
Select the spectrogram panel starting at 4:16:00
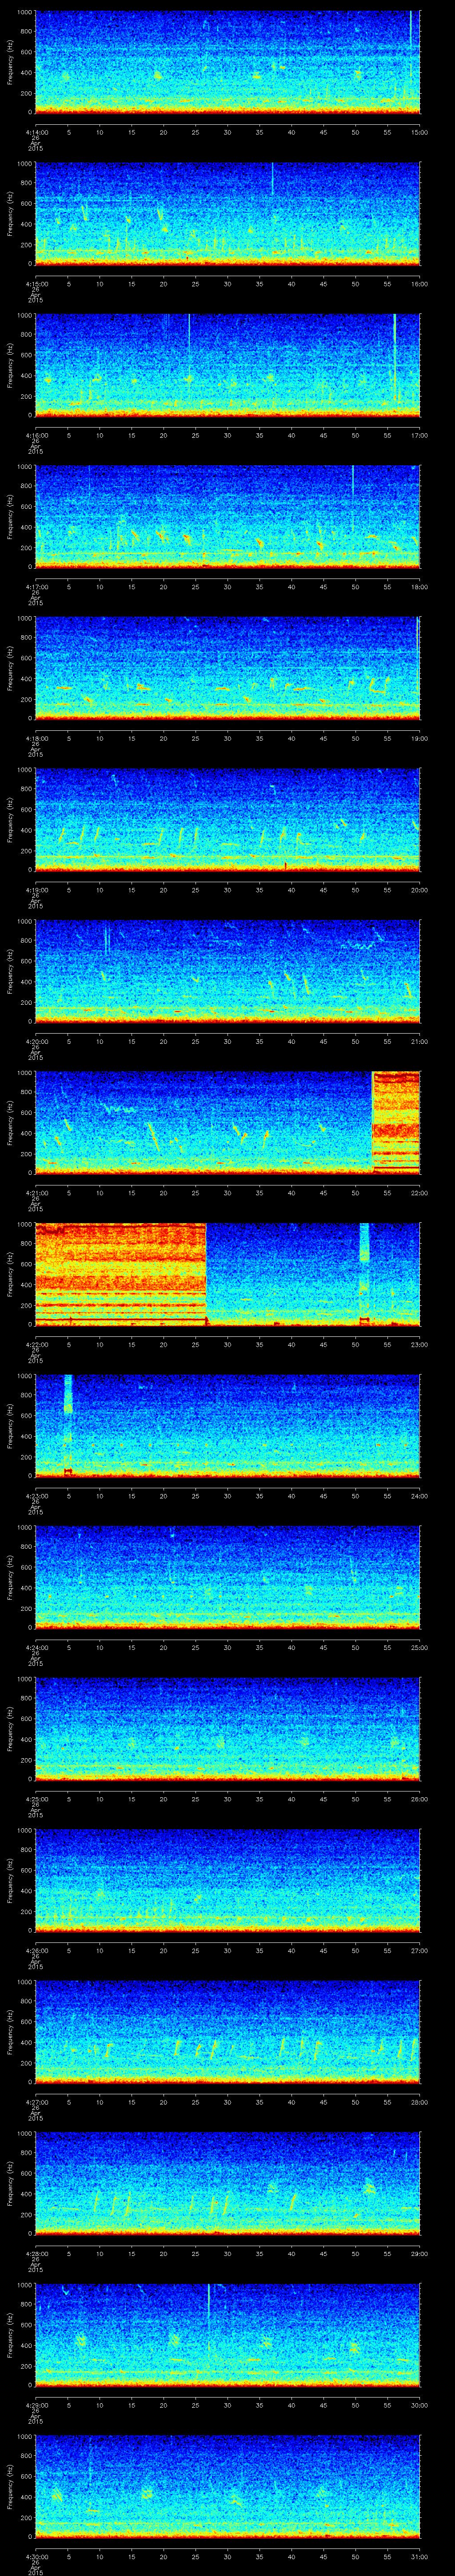(227, 366)
